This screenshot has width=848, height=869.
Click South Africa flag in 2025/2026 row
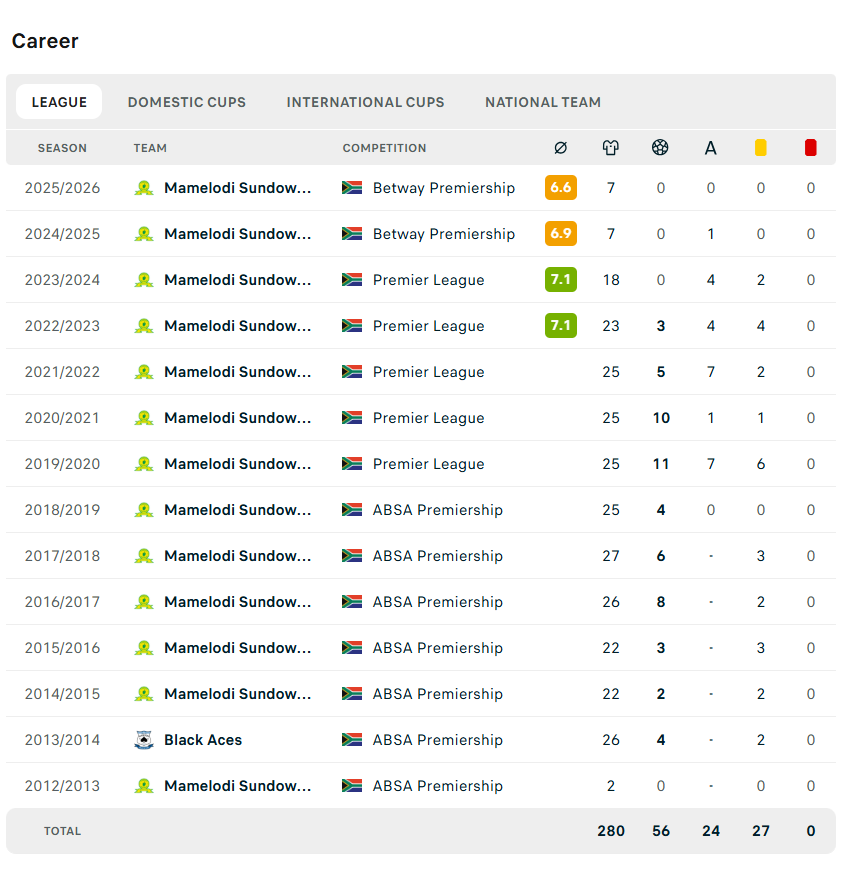[352, 188]
